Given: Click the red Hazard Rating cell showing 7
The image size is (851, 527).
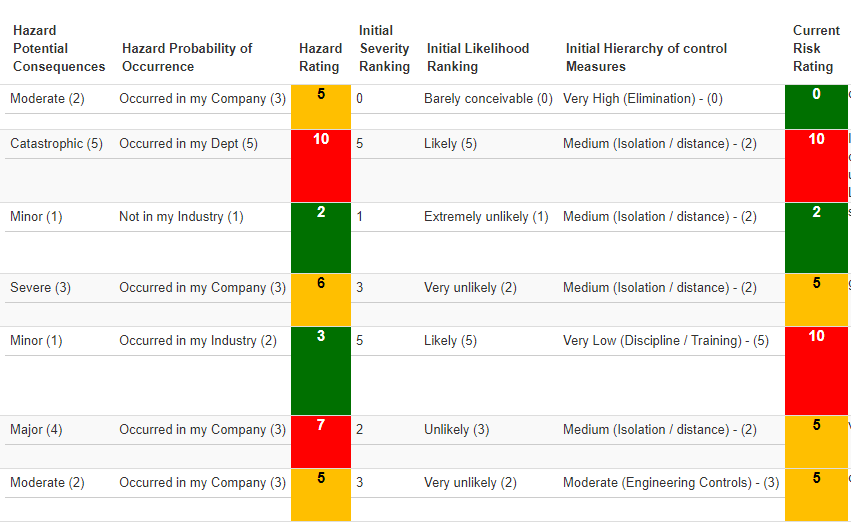Looking at the screenshot, I should pyautogui.click(x=321, y=441).
